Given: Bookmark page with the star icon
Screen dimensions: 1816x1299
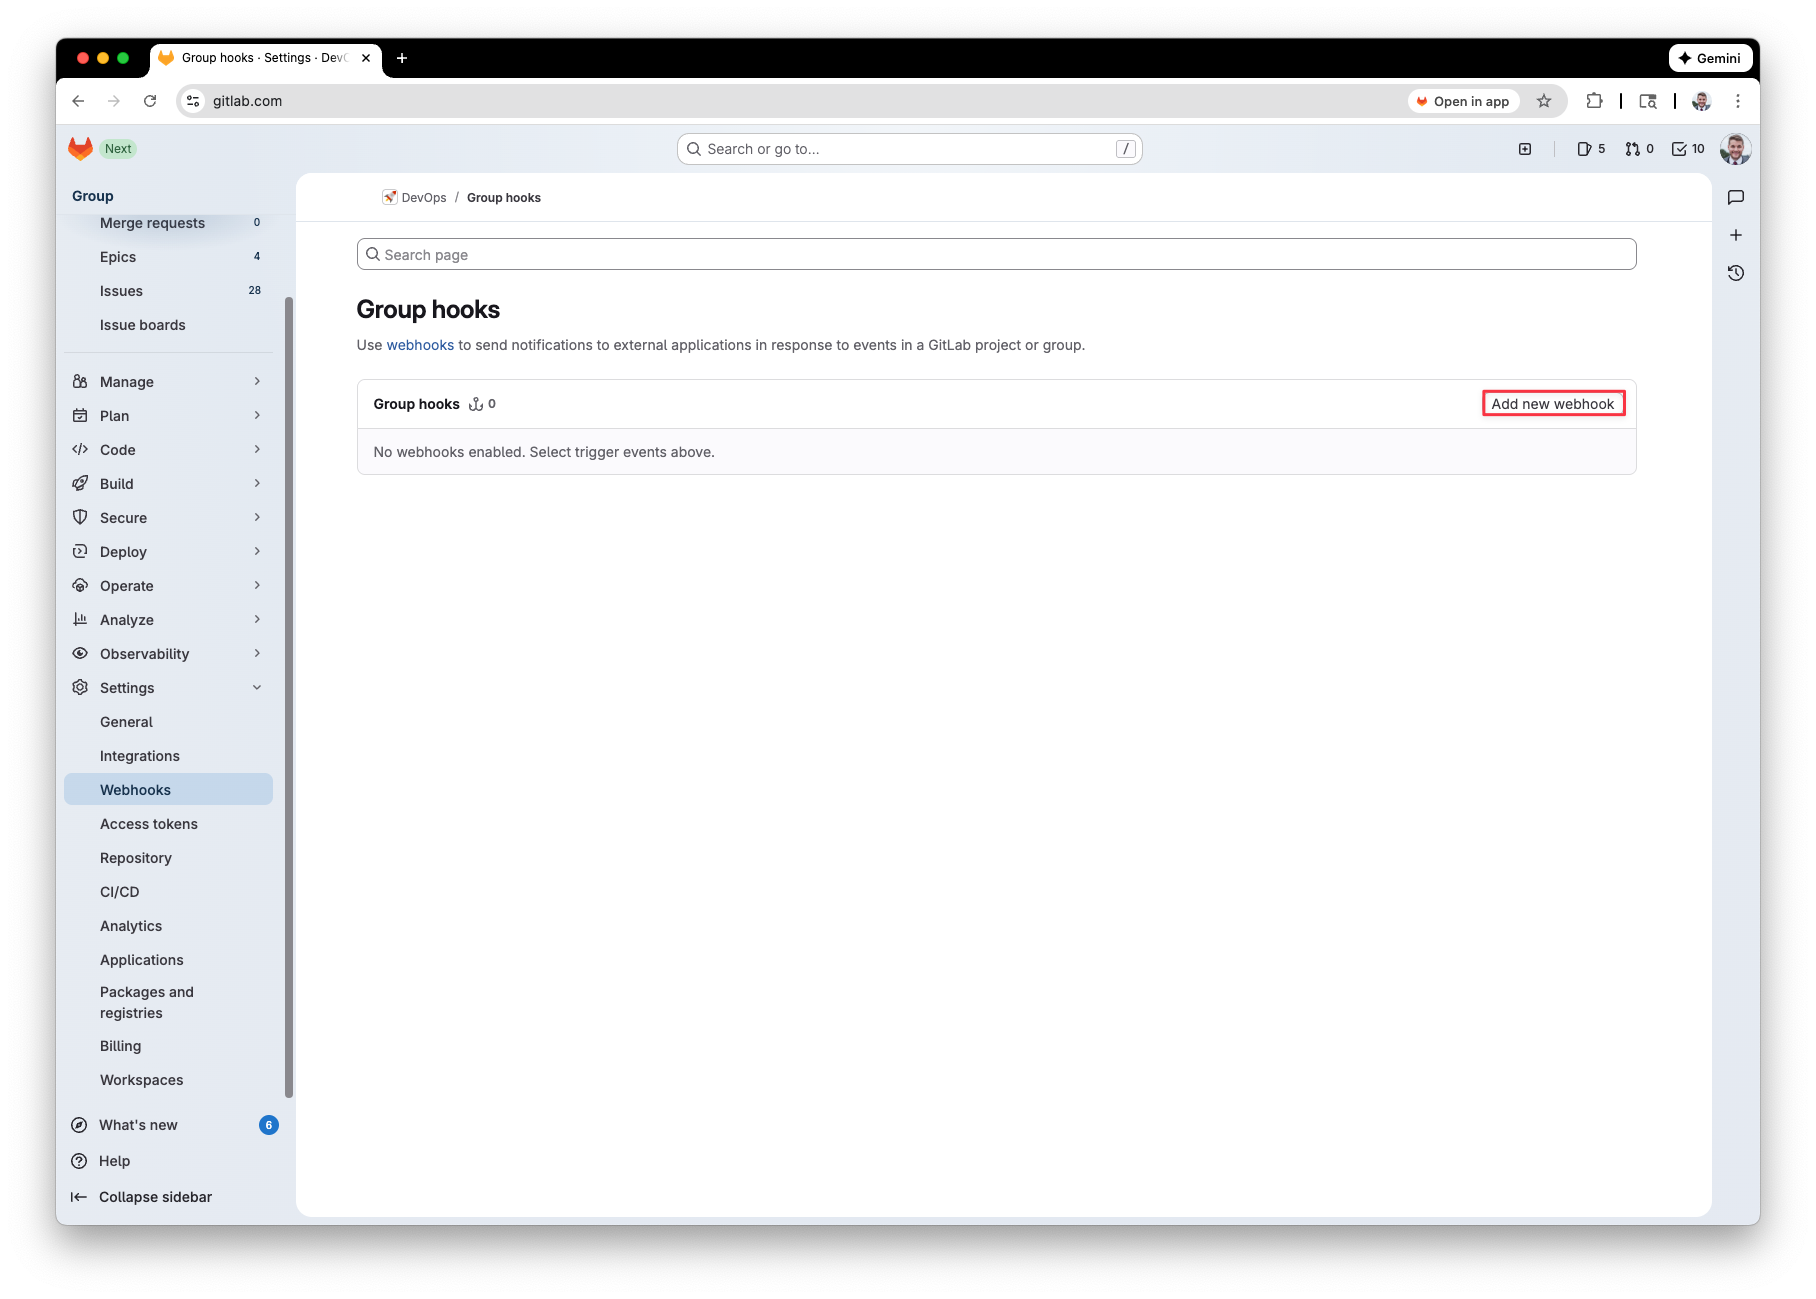Looking at the screenshot, I should coord(1544,101).
